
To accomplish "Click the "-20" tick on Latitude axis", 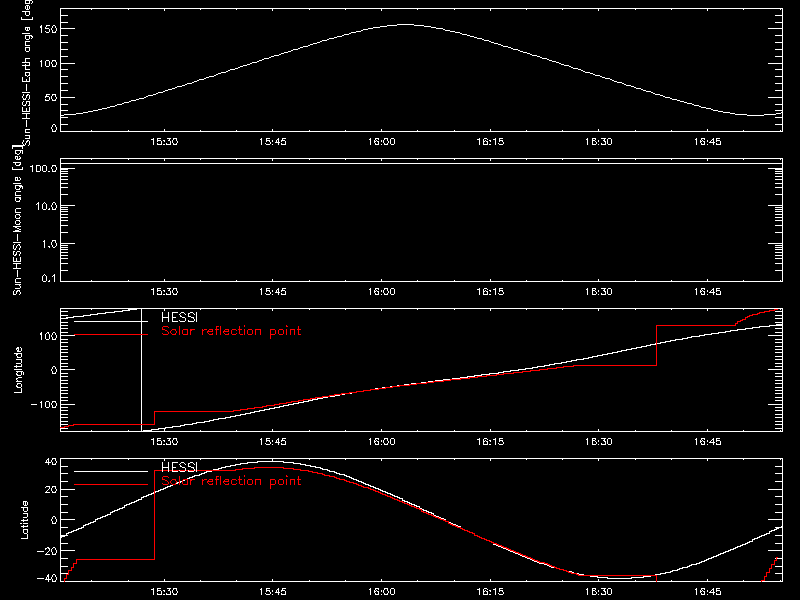I will 47,551.
